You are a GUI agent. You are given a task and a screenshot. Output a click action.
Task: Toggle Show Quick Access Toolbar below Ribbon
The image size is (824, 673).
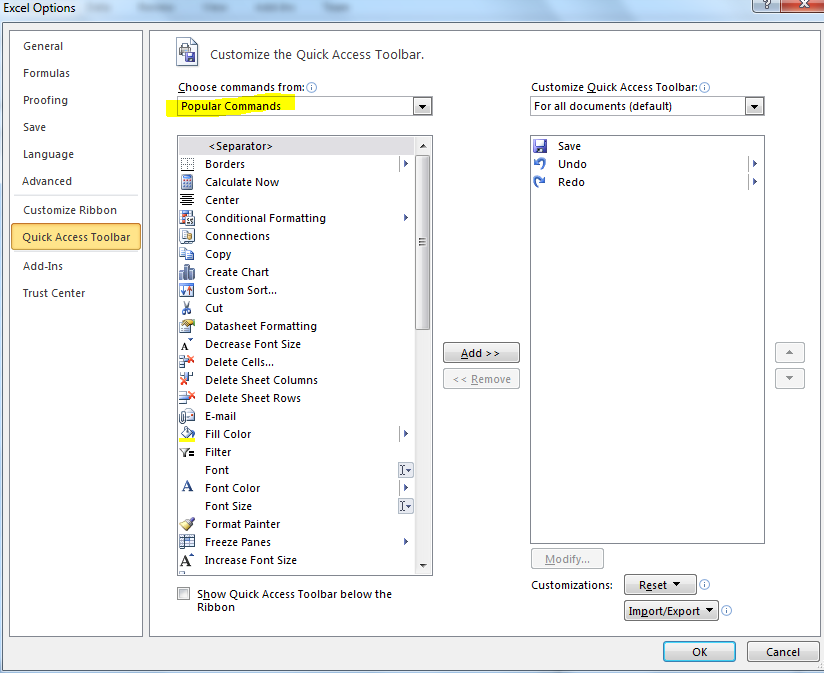coord(183,594)
